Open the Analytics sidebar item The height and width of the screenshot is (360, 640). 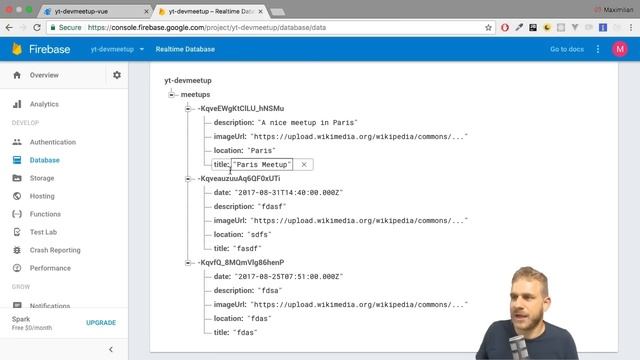point(44,104)
